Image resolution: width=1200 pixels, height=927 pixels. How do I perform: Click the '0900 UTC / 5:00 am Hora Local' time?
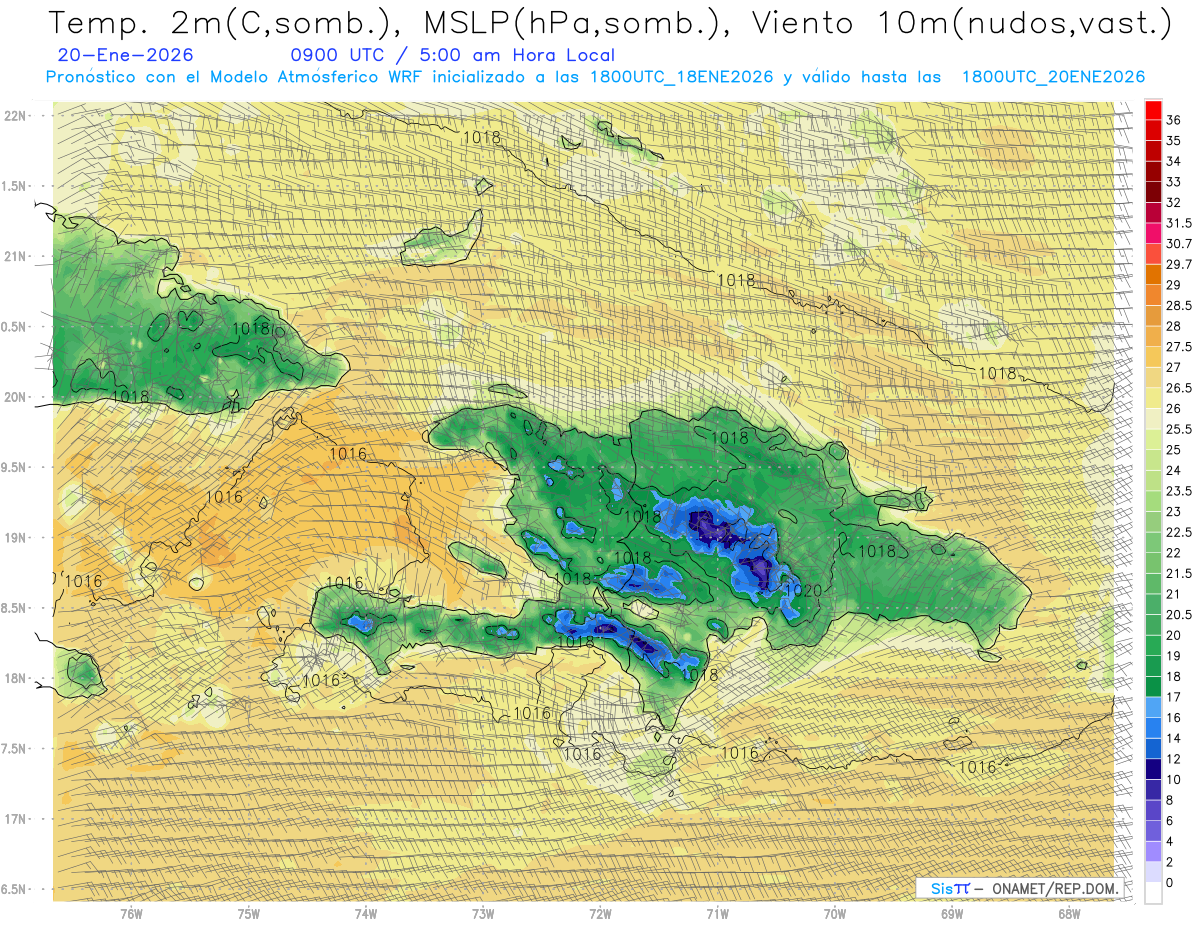coord(452,55)
